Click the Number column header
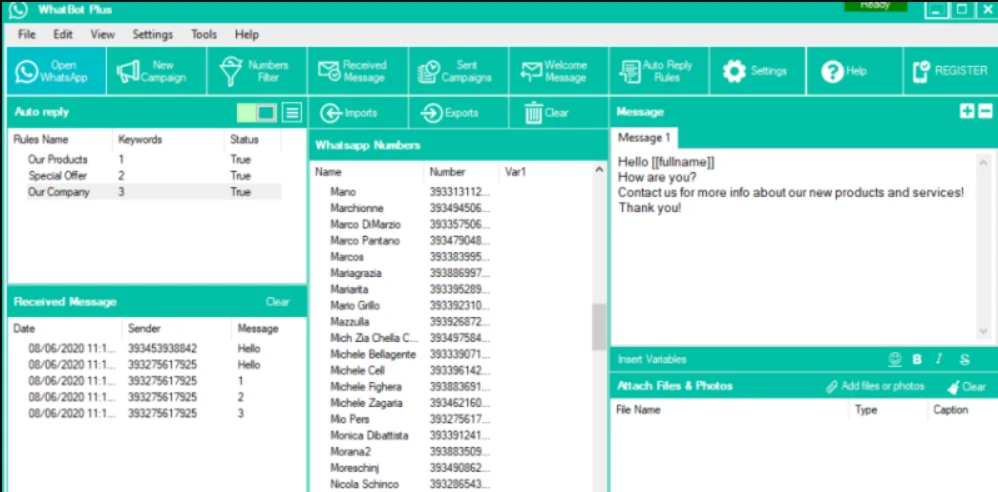This screenshot has height=492, width=998. pyautogui.click(x=461, y=172)
